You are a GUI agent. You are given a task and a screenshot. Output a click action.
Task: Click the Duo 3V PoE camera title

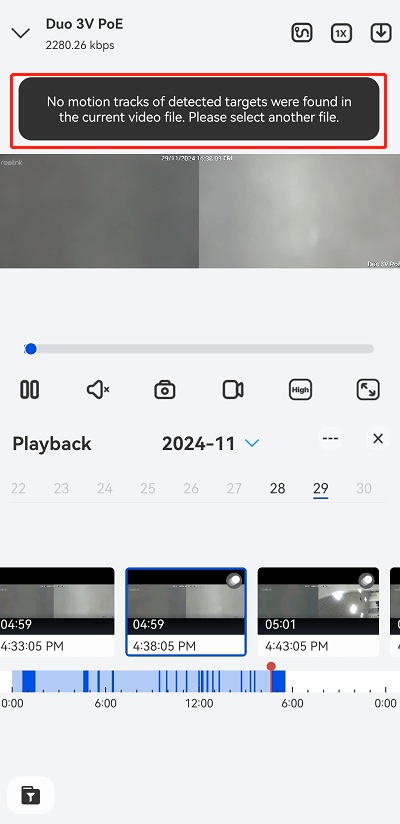point(85,24)
